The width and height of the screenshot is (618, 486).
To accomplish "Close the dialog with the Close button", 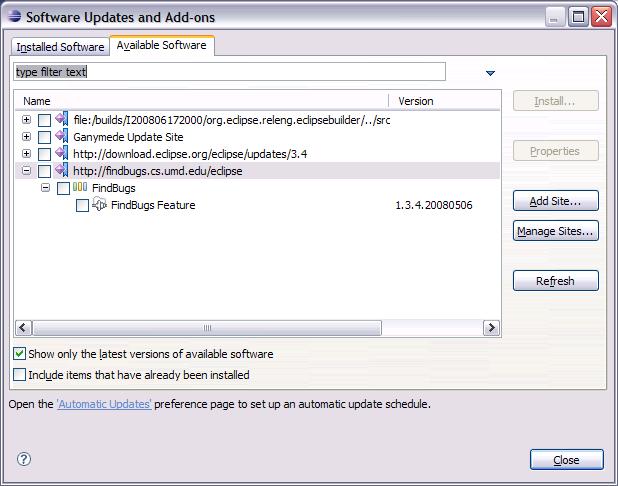I will 566,460.
